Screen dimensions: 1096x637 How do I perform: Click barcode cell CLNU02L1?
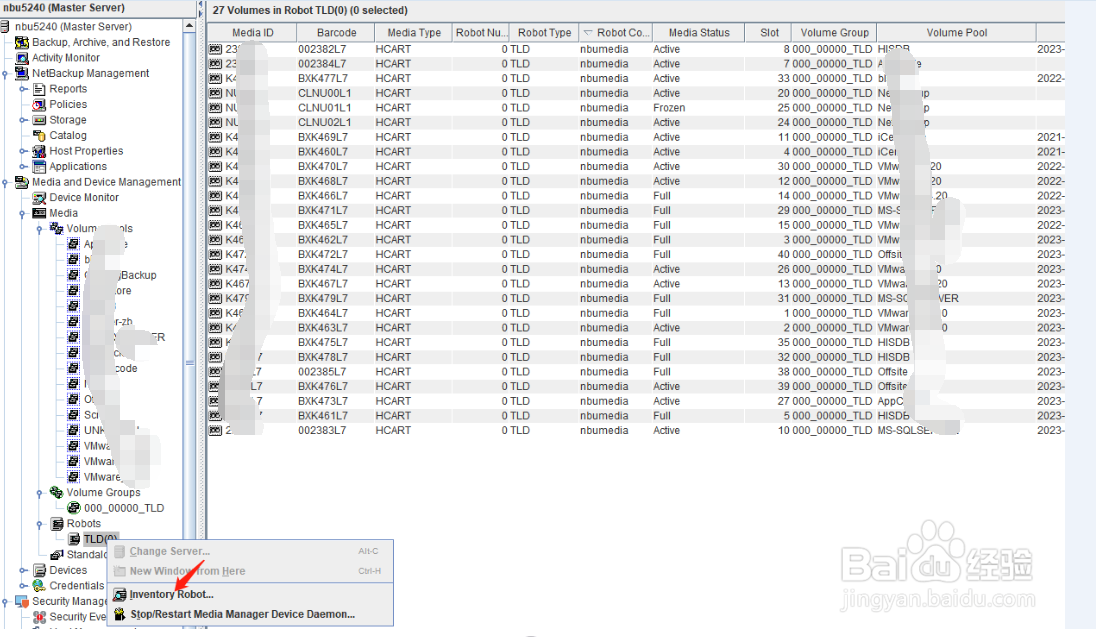click(x=324, y=122)
